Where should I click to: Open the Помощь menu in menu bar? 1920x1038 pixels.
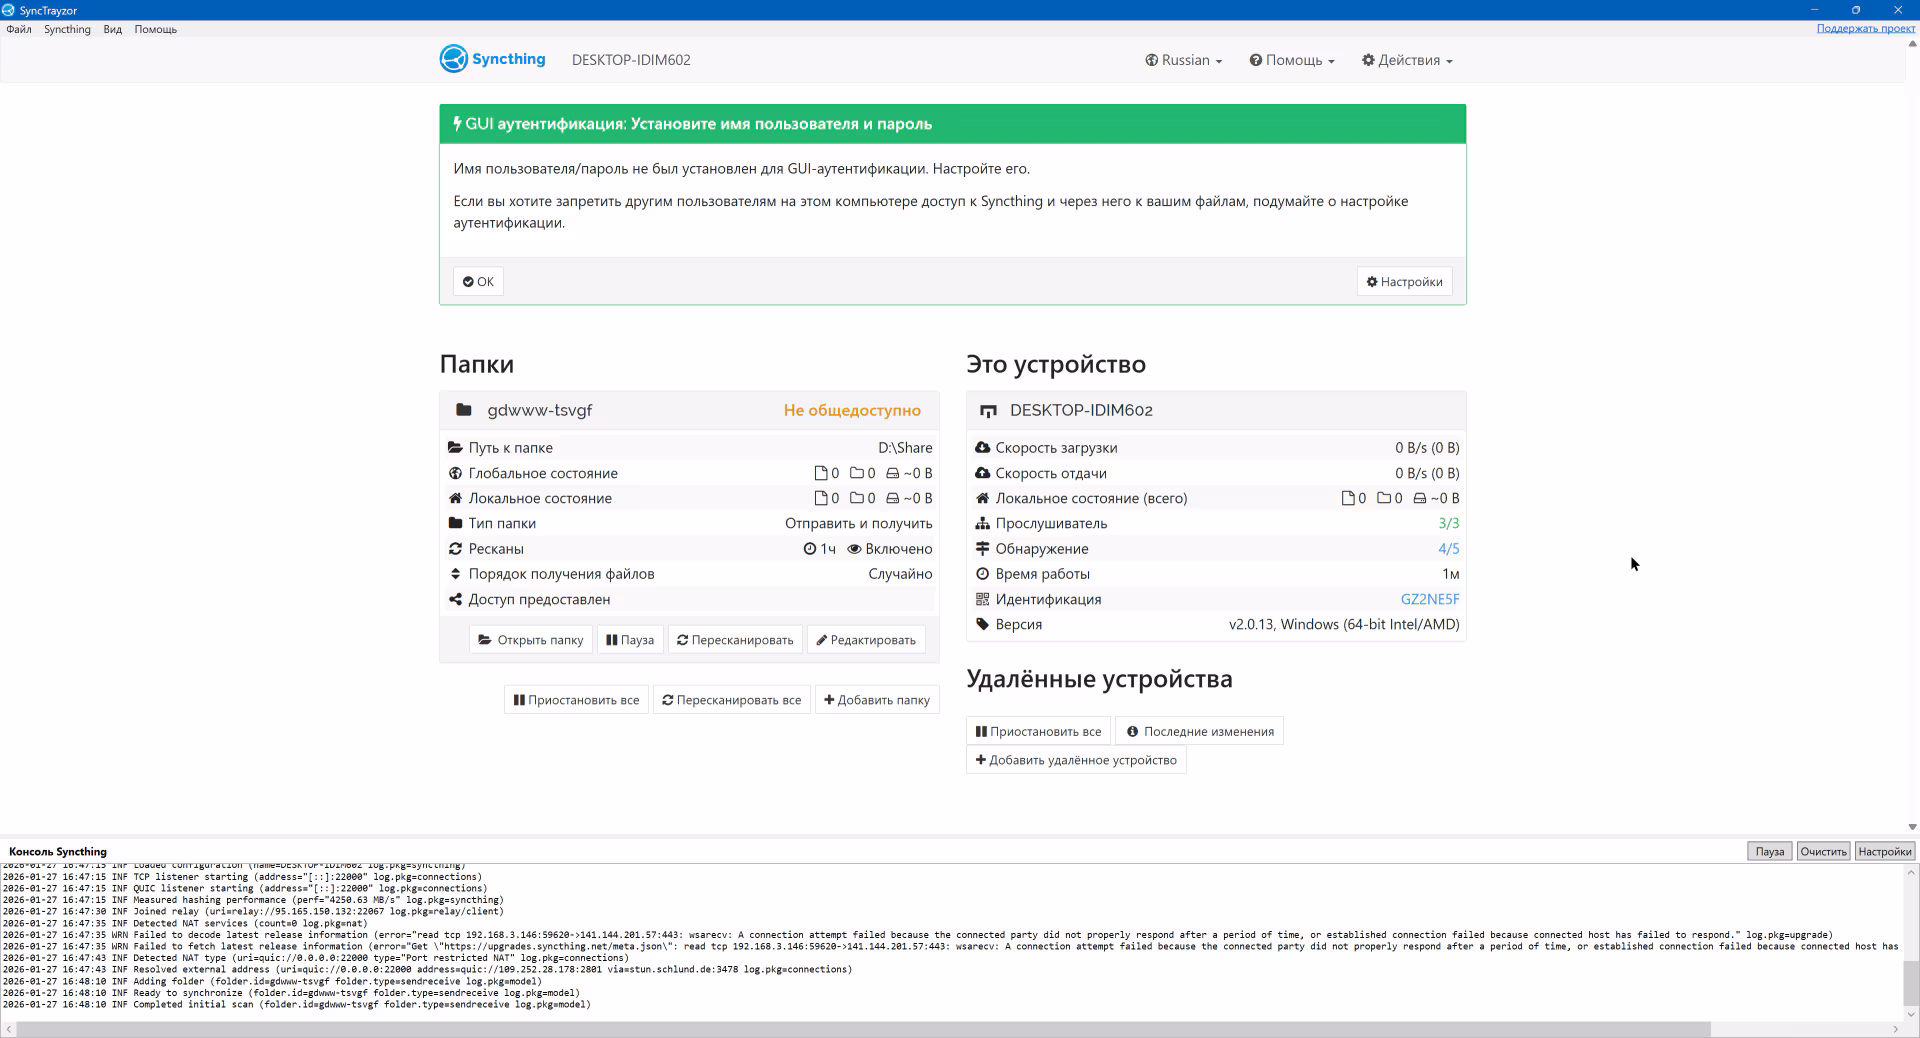point(156,29)
